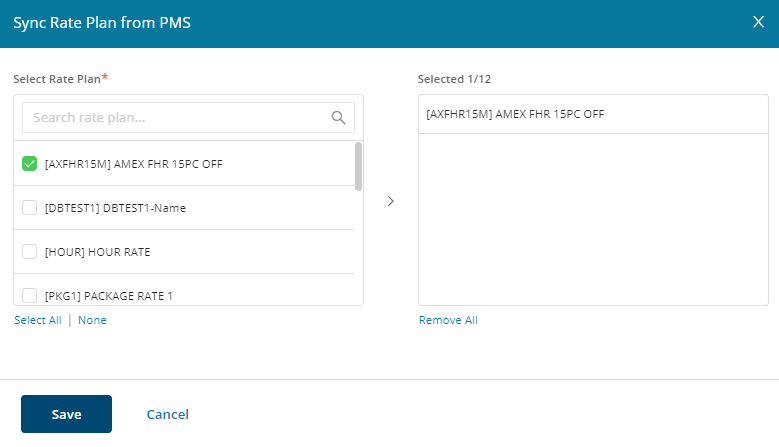
Task: Click the Remove All link
Action: click(448, 320)
